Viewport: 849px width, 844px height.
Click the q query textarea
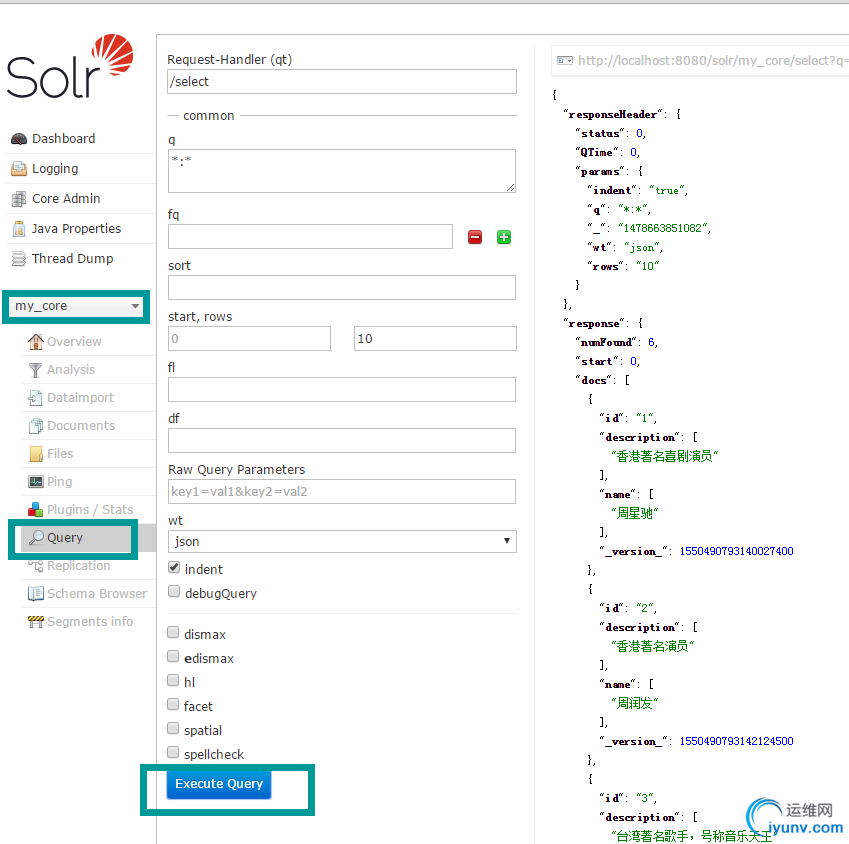[342, 171]
